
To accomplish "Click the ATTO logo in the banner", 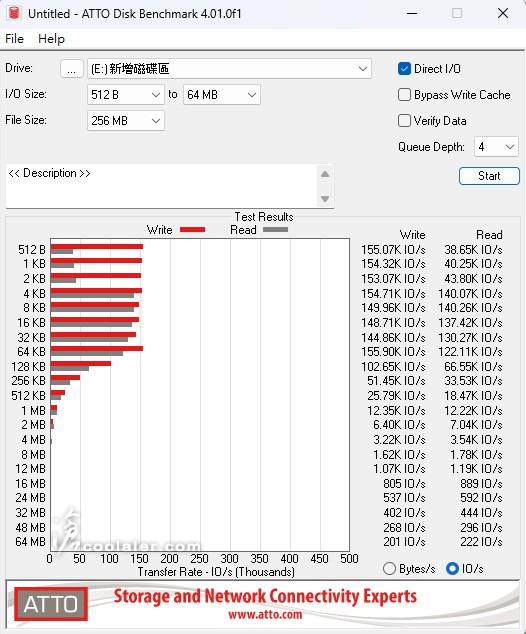I will point(51,604).
